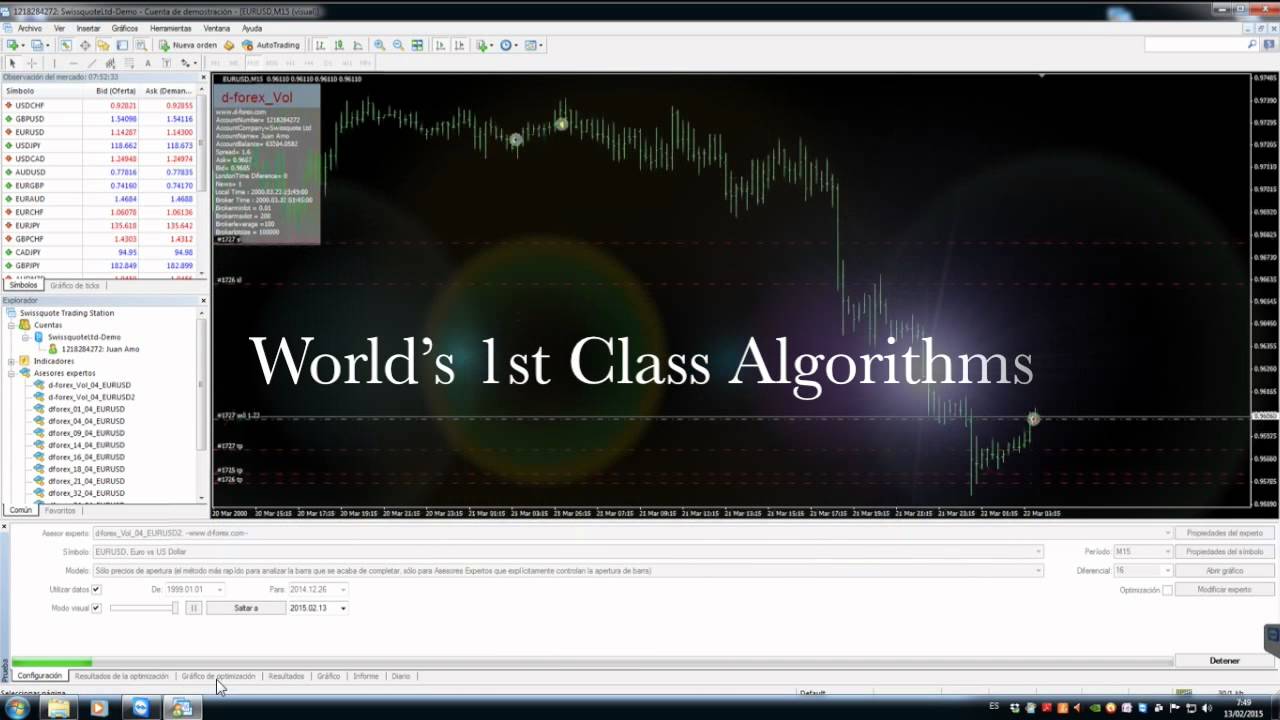Open the clock periodicity toolbar icon
Screen dimensions: 1280x720
tap(507, 45)
